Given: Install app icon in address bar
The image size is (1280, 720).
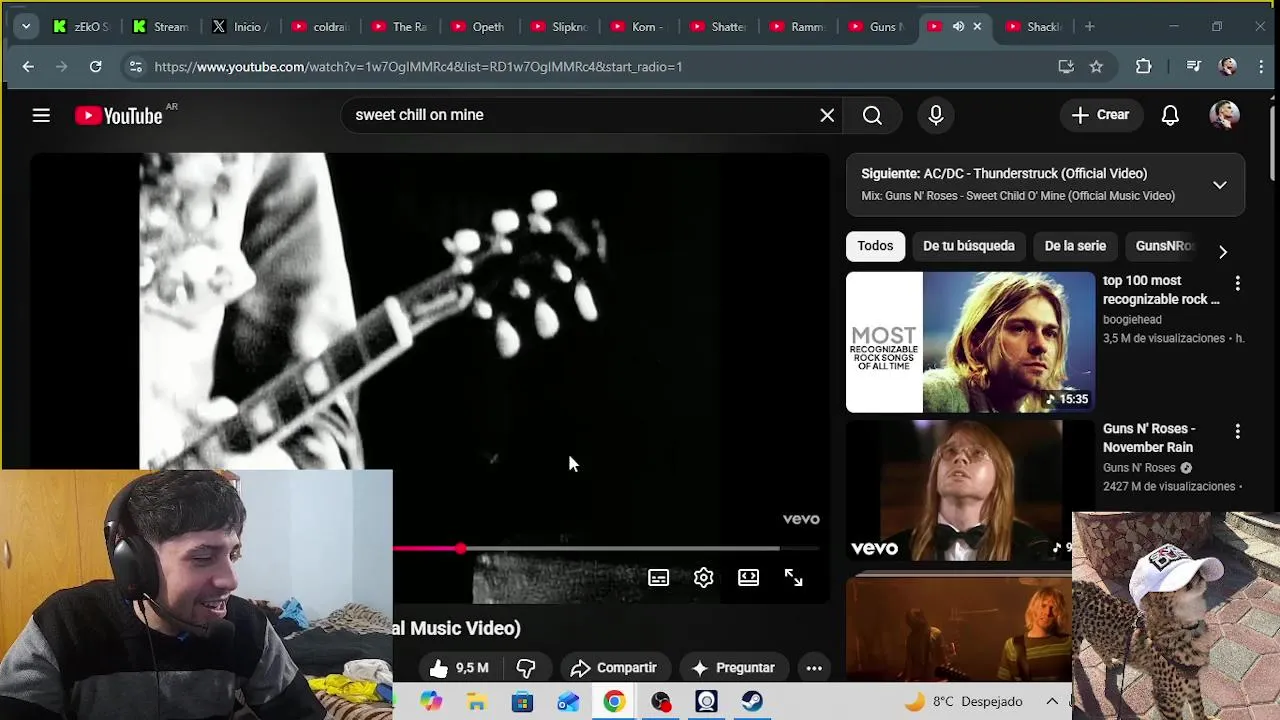Looking at the screenshot, I should pos(1066,67).
